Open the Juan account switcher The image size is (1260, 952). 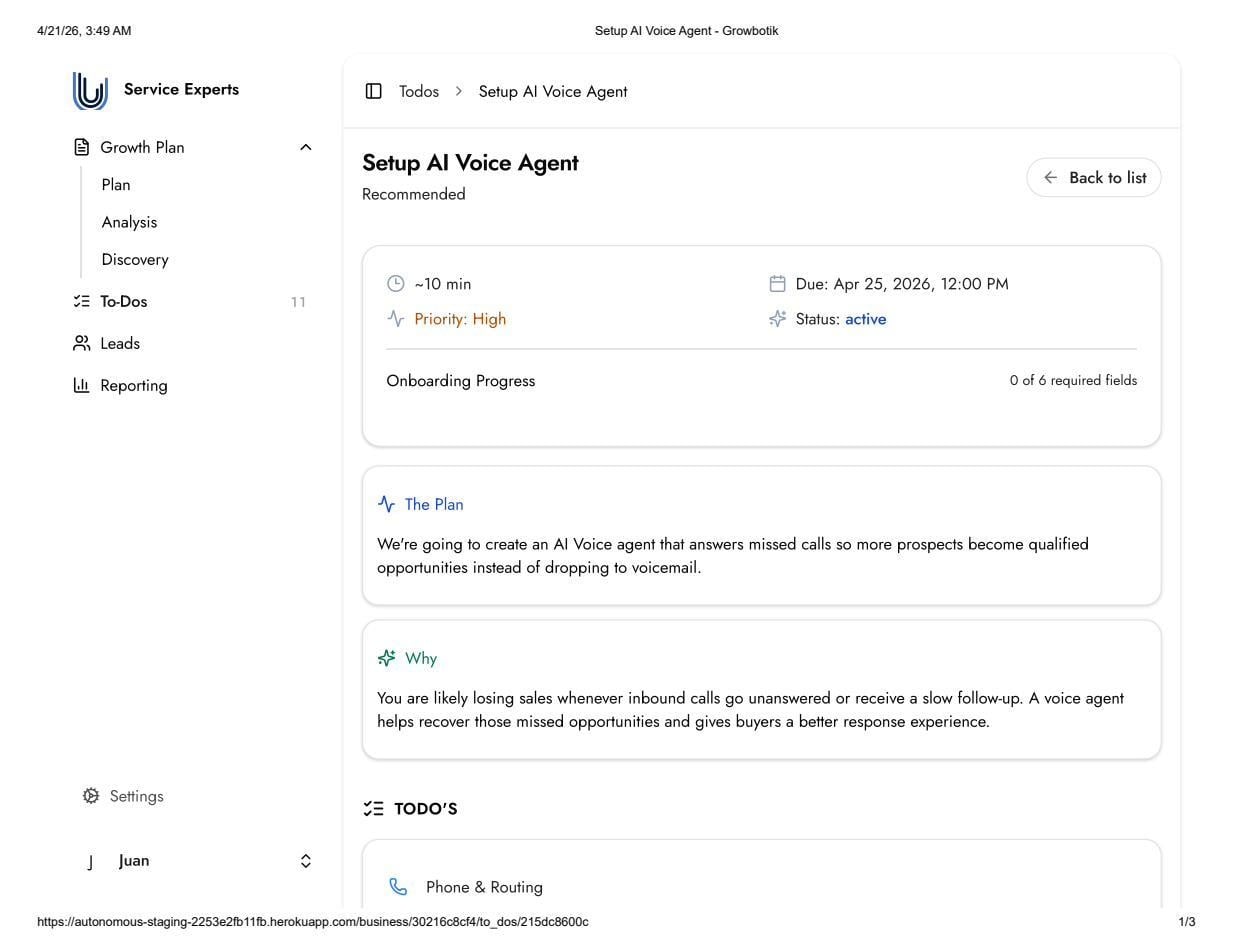coord(306,861)
